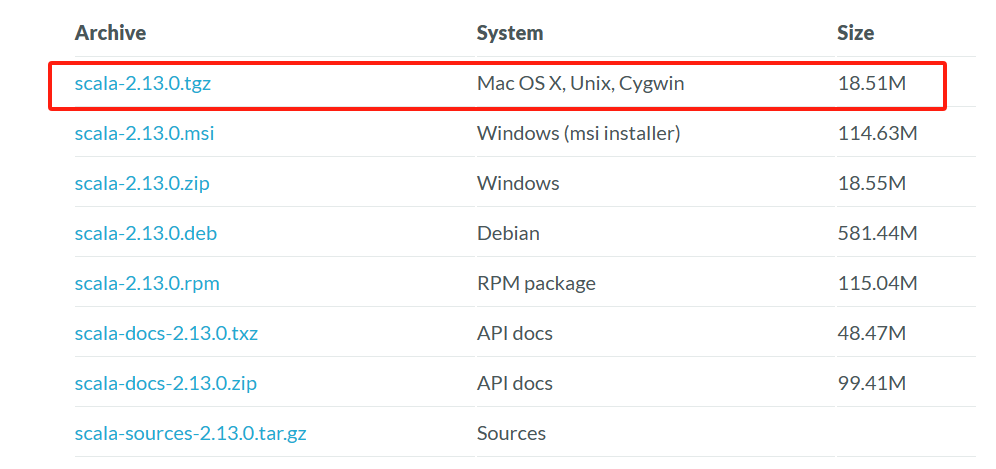Click the Size column header
Image resolution: width=996 pixels, height=469 pixels.
[x=856, y=33]
